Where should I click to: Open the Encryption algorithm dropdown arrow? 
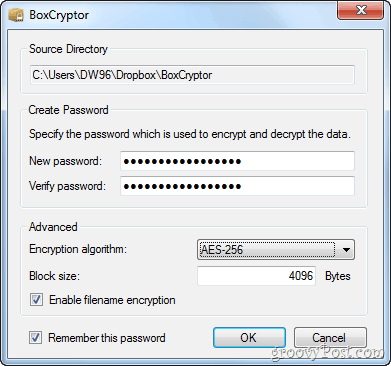(x=346, y=249)
